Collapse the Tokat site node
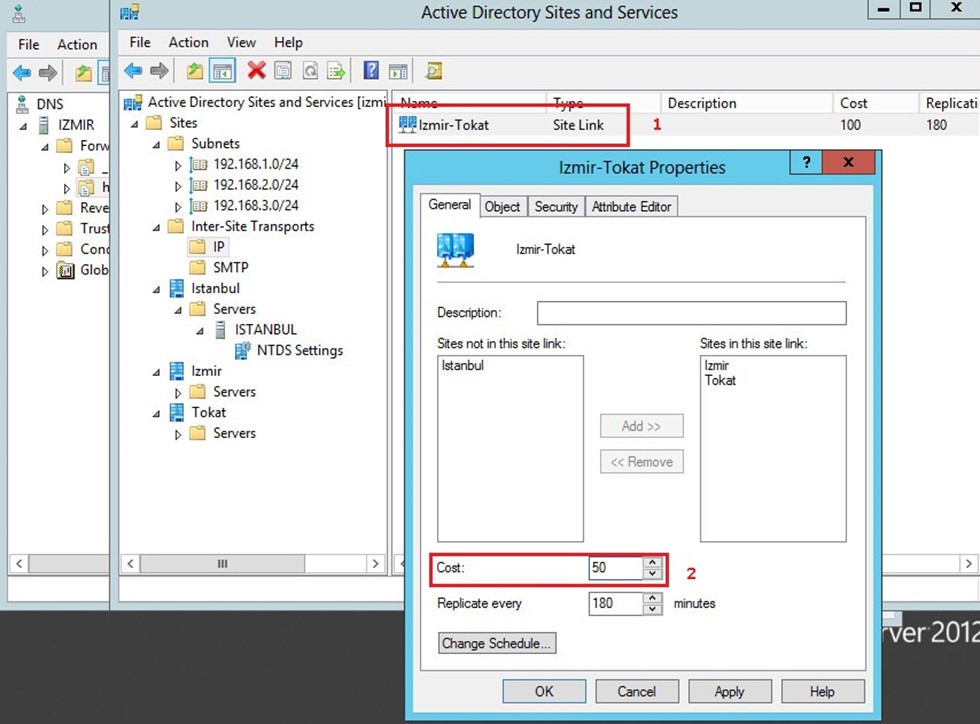Screen dimensions: 980x724 (x=156, y=414)
